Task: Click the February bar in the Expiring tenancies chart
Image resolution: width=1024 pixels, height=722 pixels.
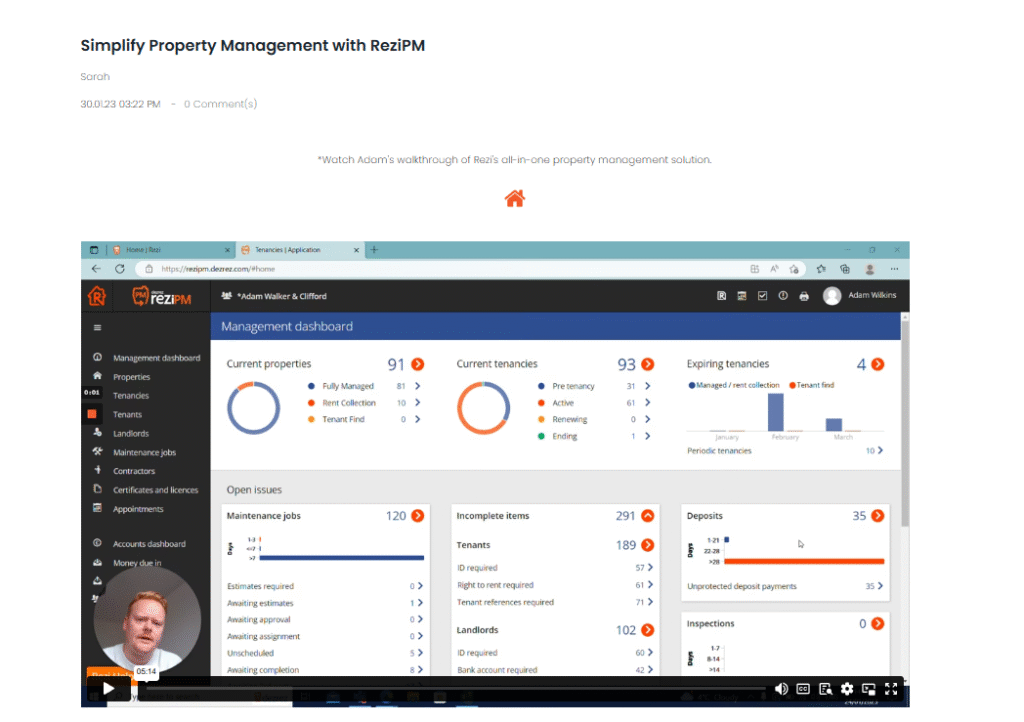Action: coord(775,412)
